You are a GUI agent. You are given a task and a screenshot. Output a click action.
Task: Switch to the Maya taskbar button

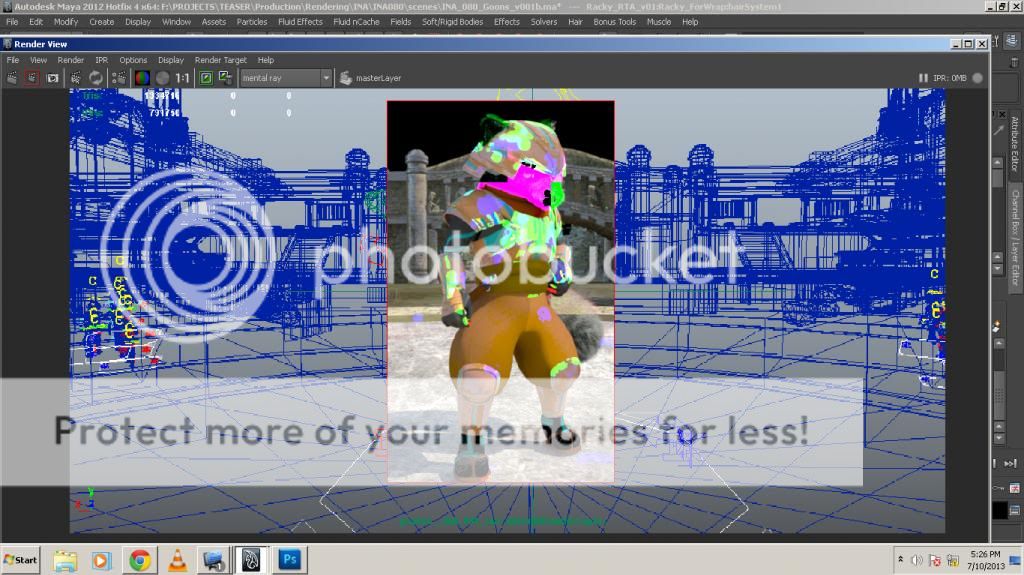point(251,560)
